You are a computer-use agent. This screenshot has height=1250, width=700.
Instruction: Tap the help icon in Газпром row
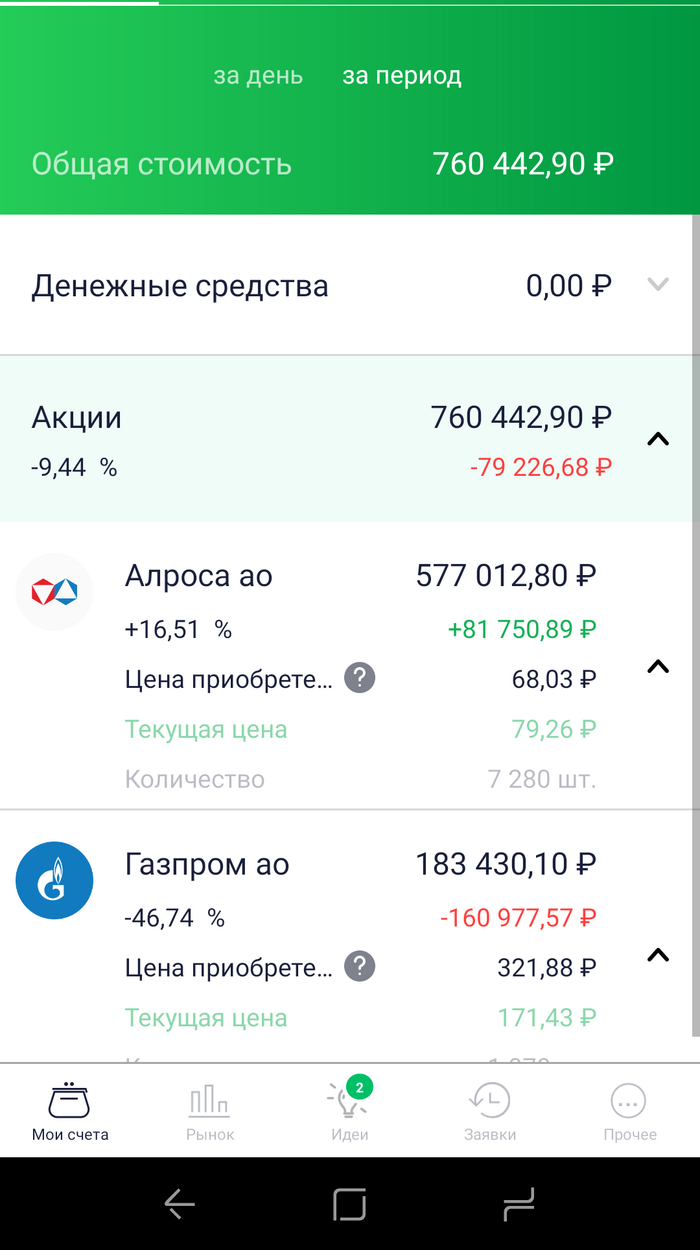[360, 967]
